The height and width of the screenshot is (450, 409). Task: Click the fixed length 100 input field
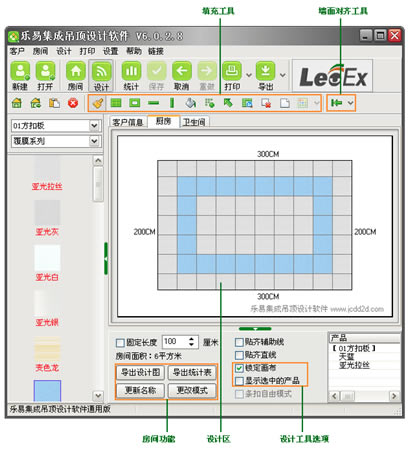point(175,342)
